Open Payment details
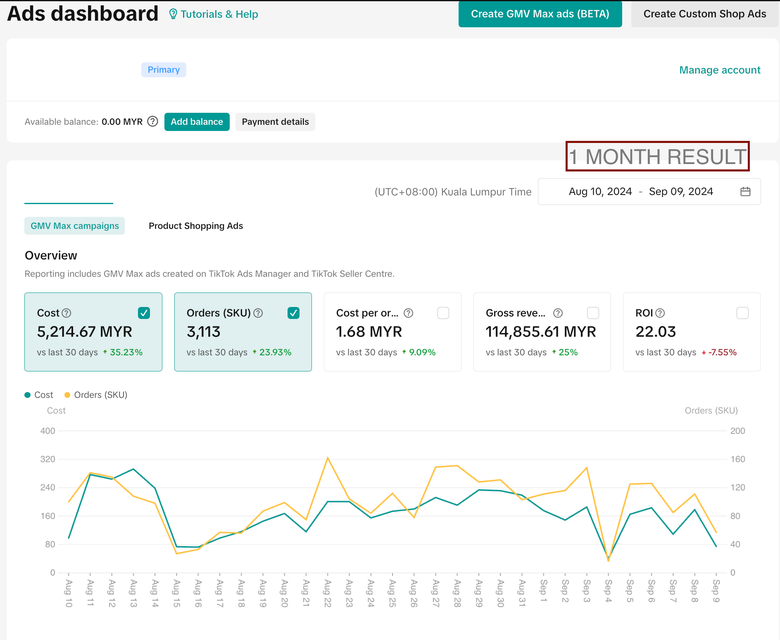The height and width of the screenshot is (640, 780). (275, 122)
